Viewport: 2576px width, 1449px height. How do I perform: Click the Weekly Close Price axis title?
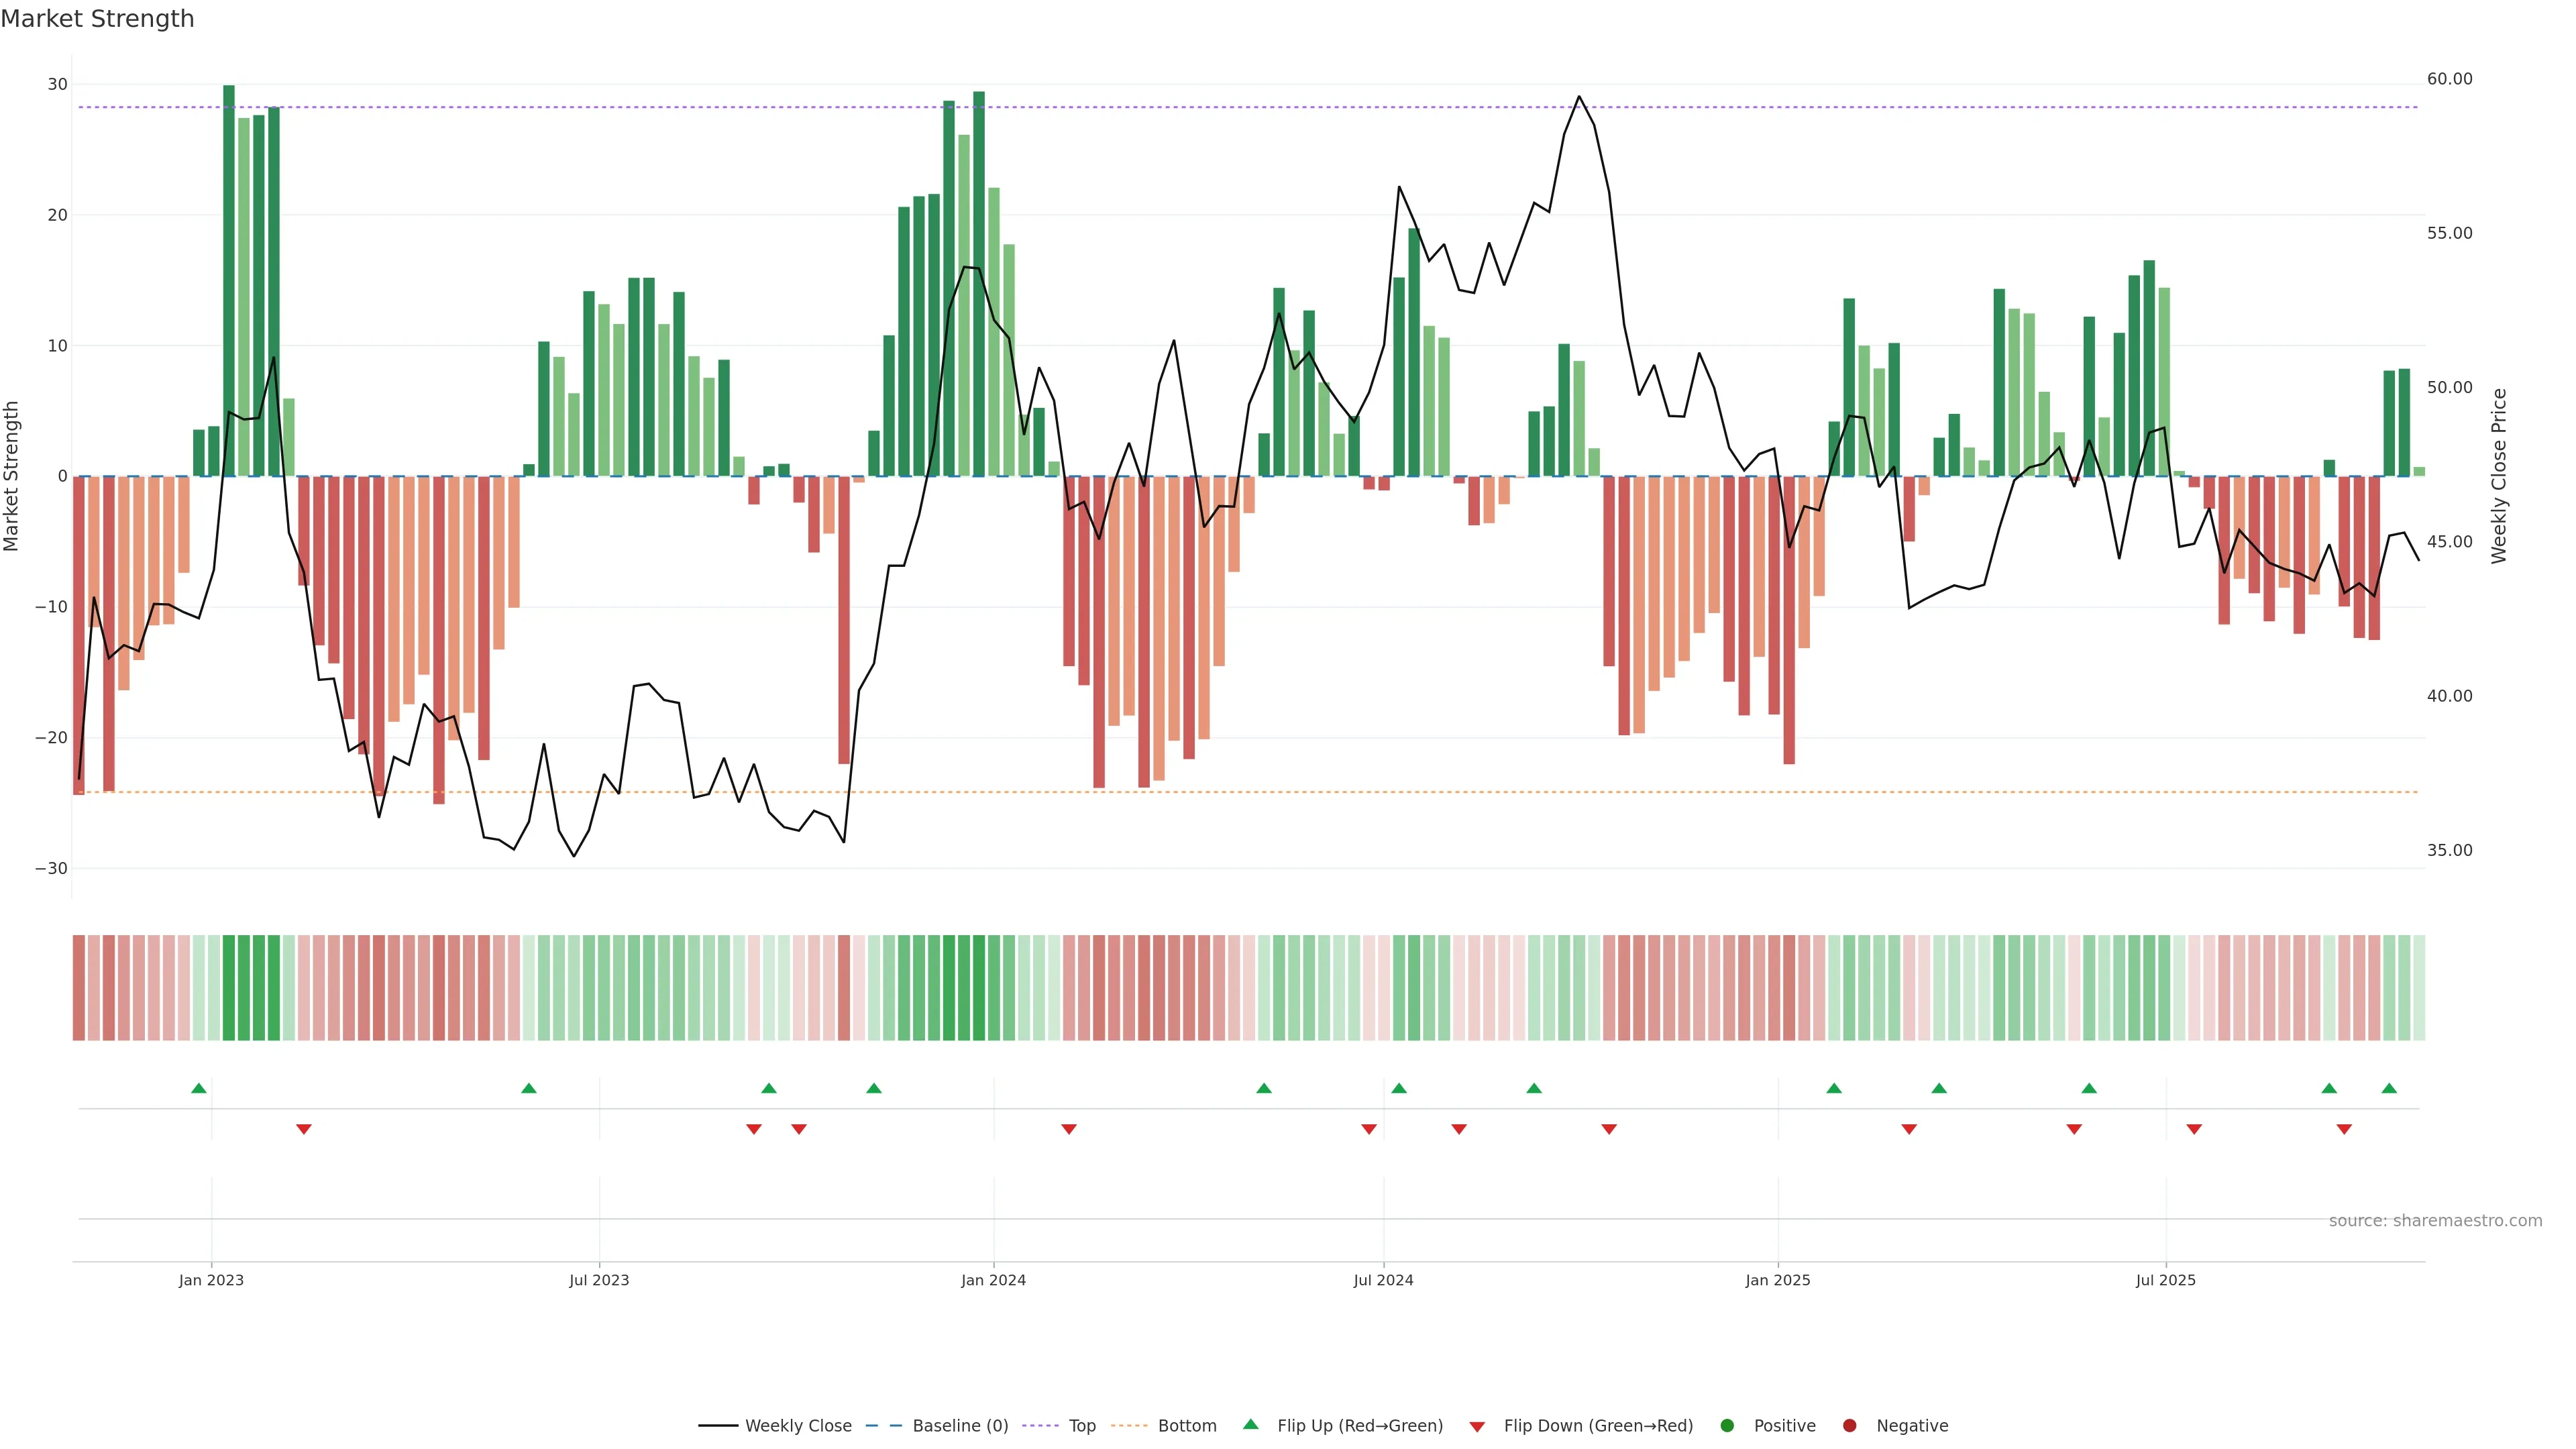coord(2499,476)
